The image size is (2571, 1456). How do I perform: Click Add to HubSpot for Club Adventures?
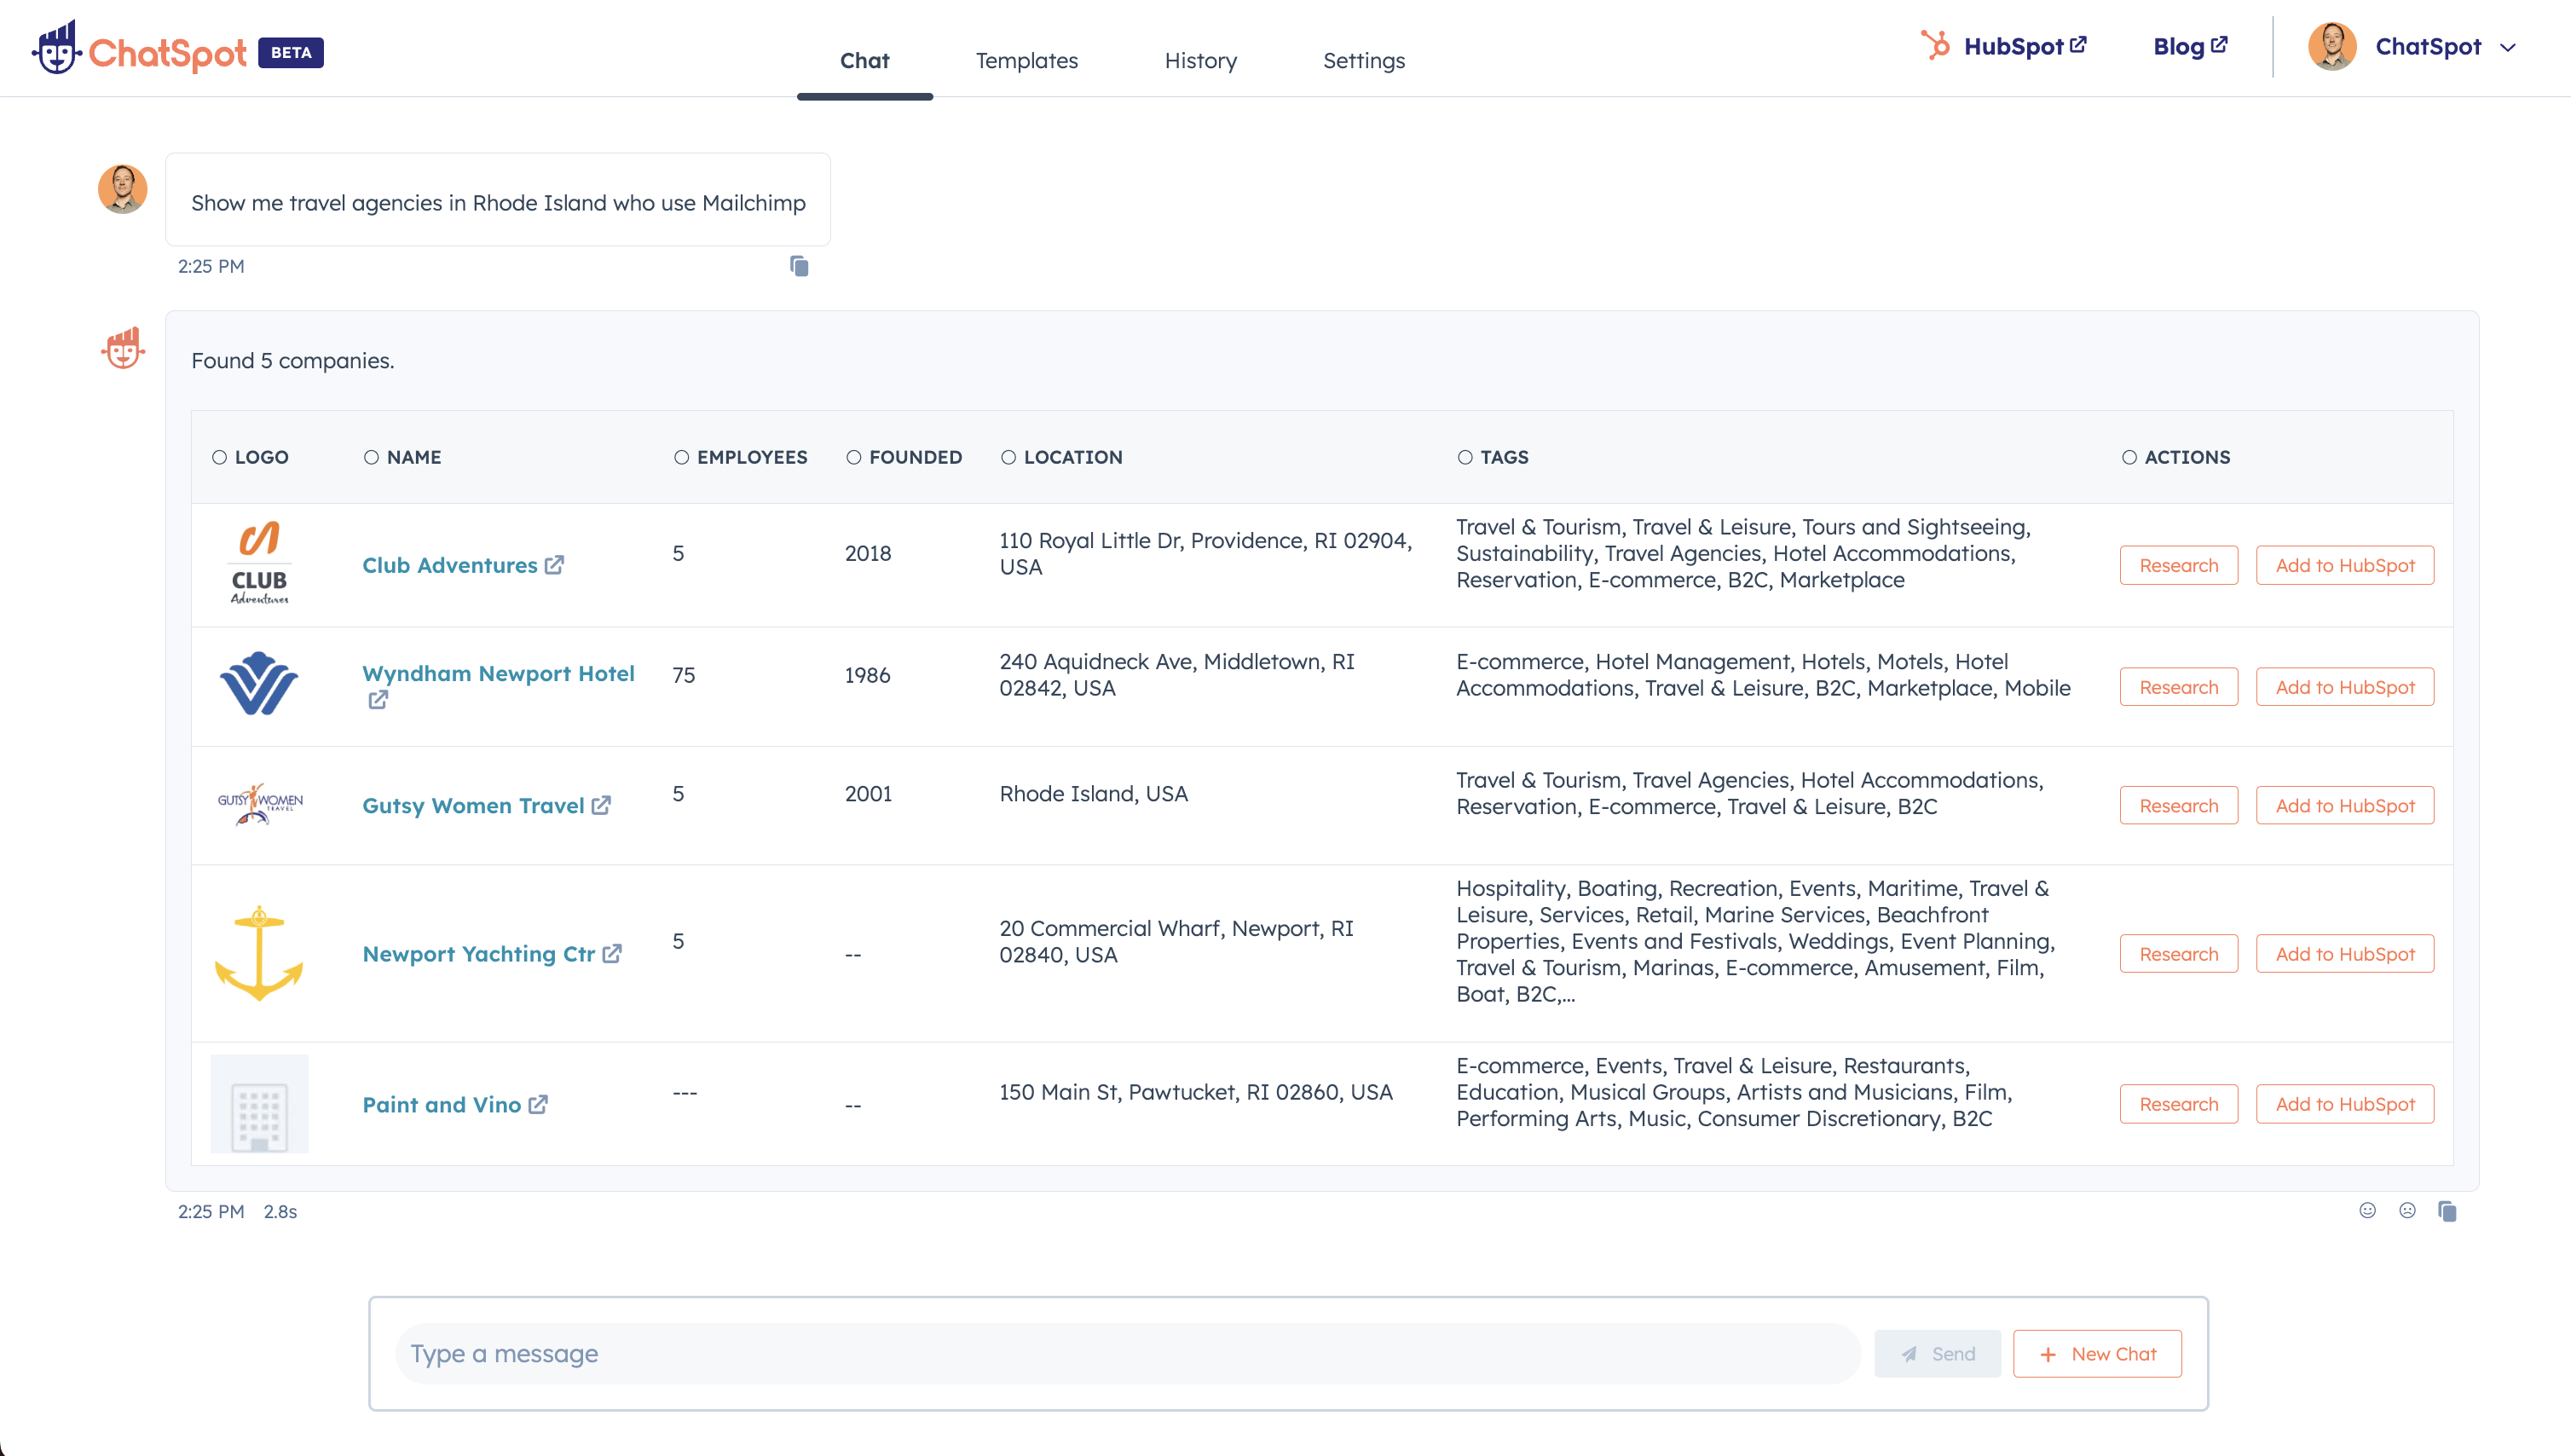(x=2345, y=564)
